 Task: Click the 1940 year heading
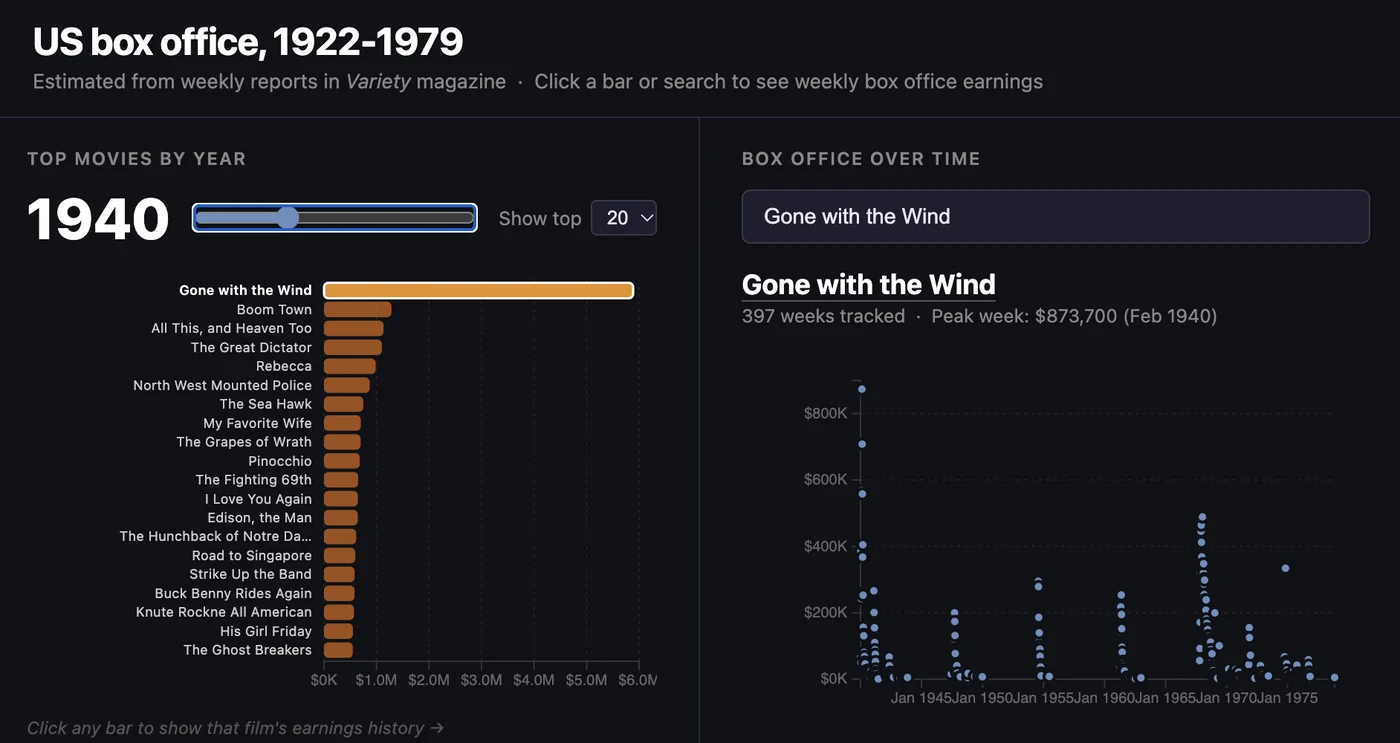98,219
